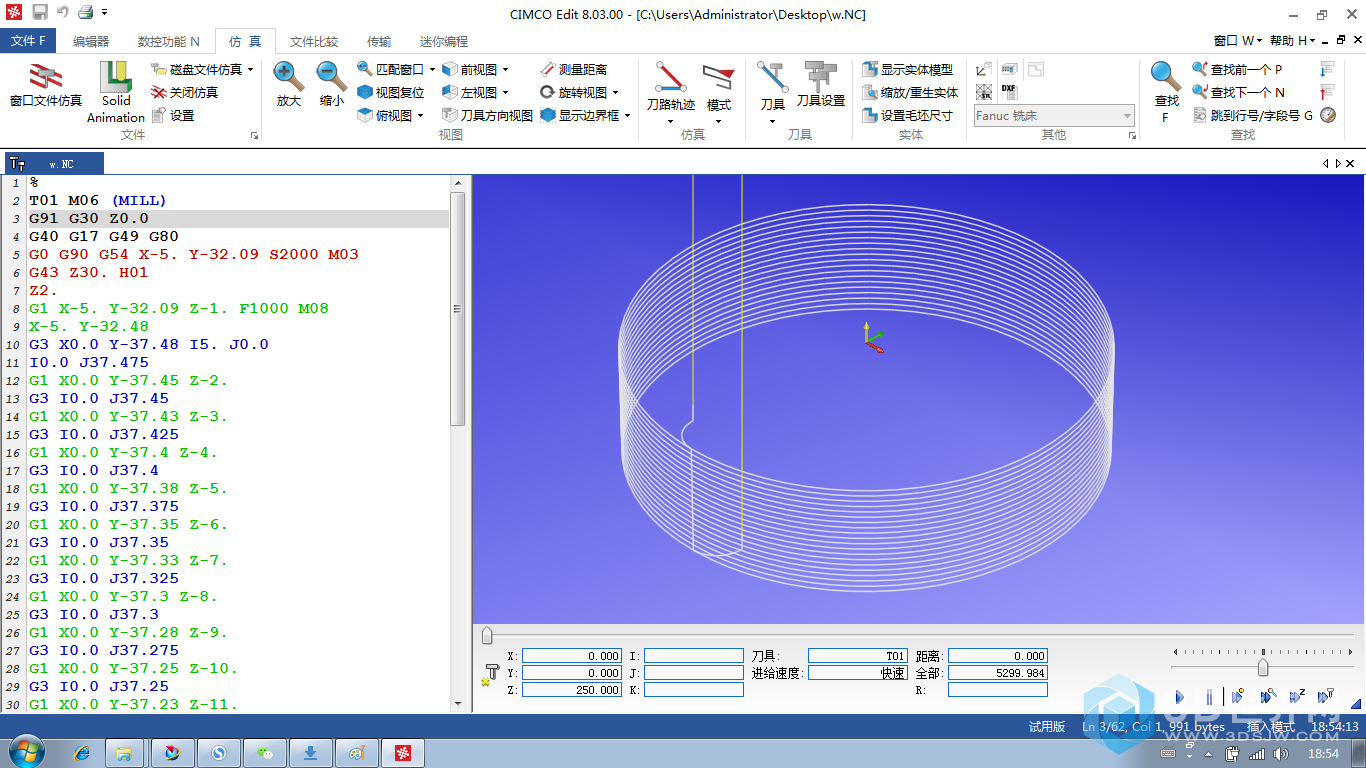Open 跳到行号/字段号 G go-to dialog
Viewport: 1366px width, 768px height.
coord(1254,115)
